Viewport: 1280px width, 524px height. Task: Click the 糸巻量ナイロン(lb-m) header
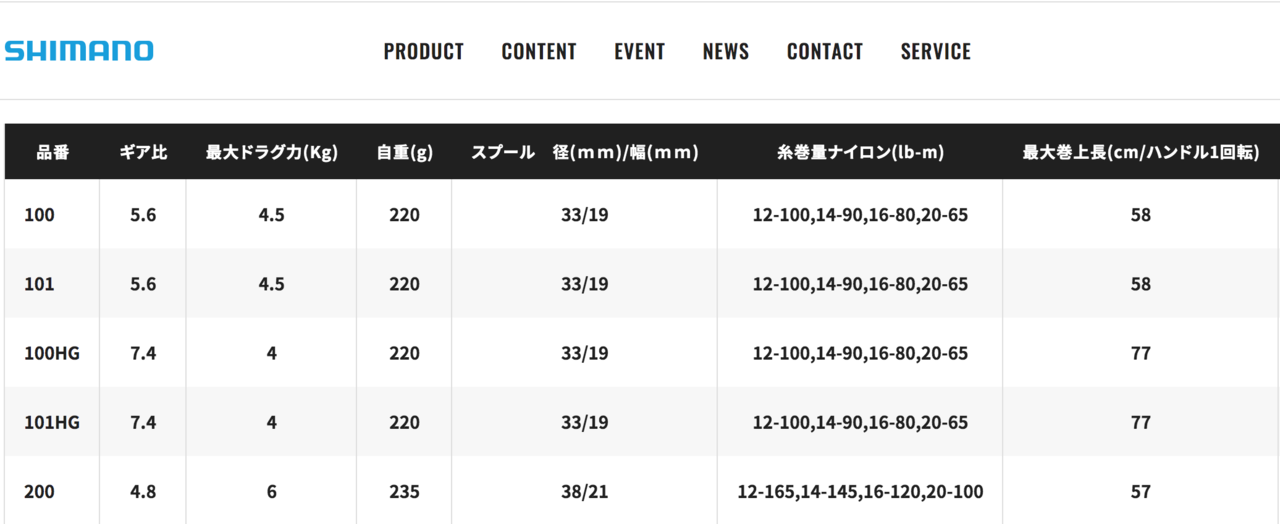(860, 152)
